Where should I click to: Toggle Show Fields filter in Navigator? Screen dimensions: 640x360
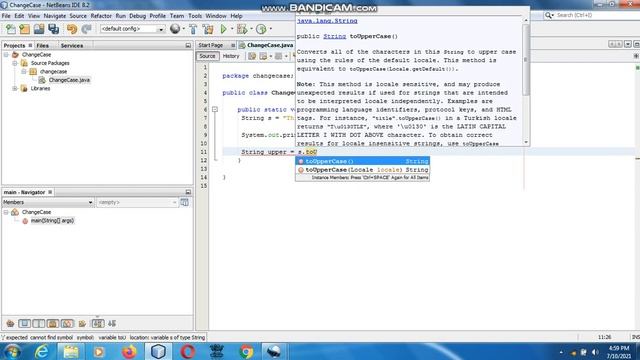(x=24, y=324)
